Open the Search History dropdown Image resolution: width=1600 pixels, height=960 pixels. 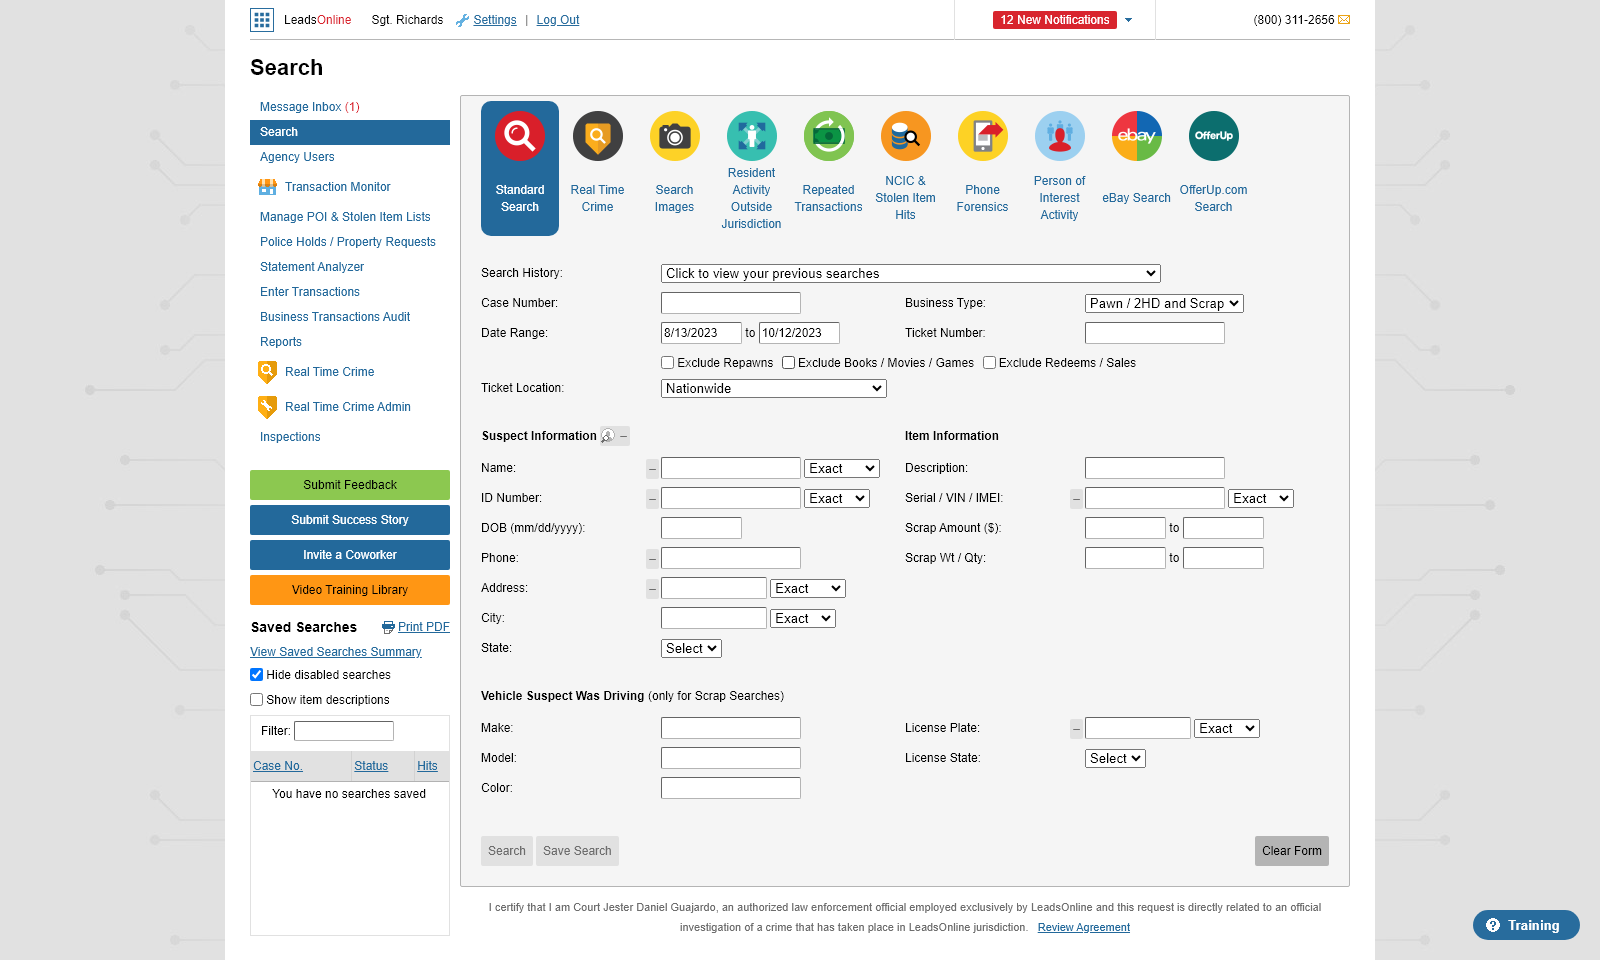coord(909,272)
